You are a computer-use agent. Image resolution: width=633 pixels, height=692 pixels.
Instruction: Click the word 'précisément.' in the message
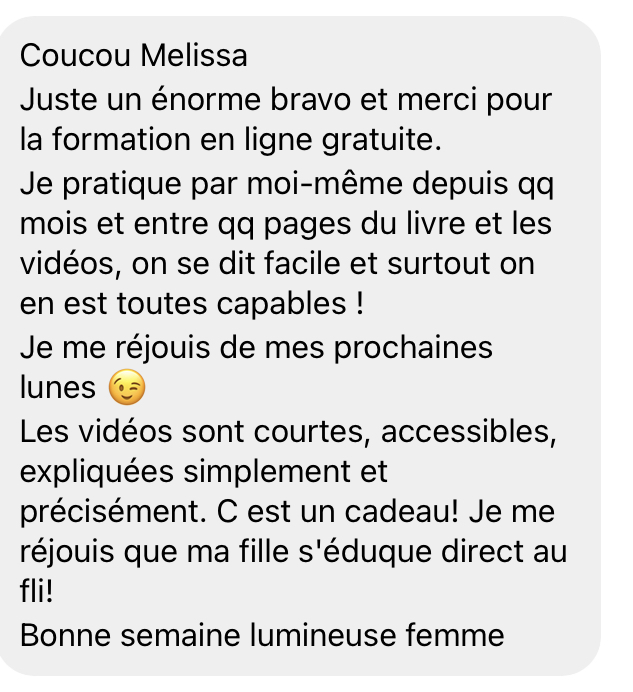113,512
